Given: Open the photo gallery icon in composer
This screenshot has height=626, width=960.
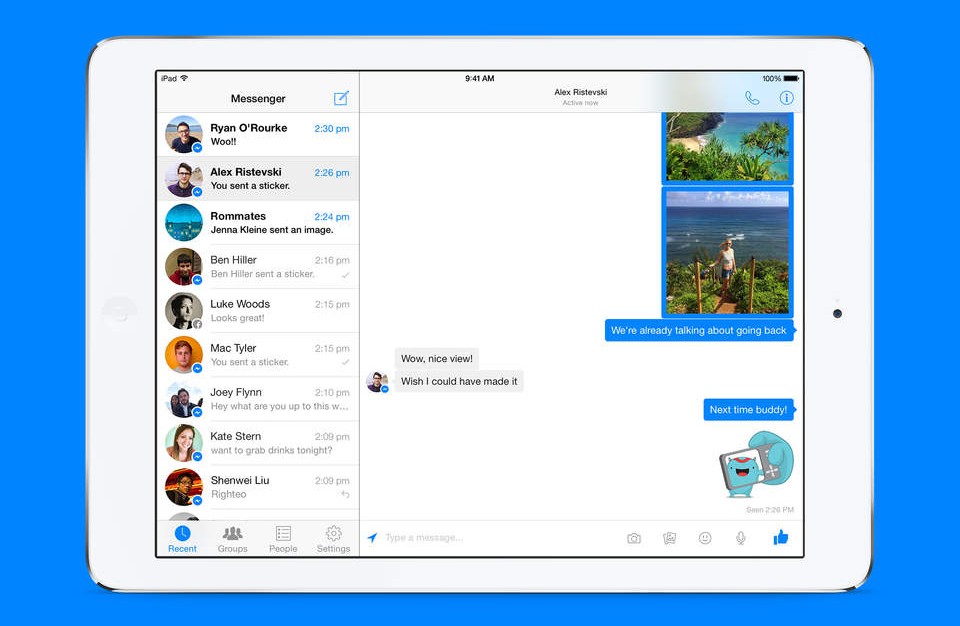Looking at the screenshot, I should click(669, 538).
